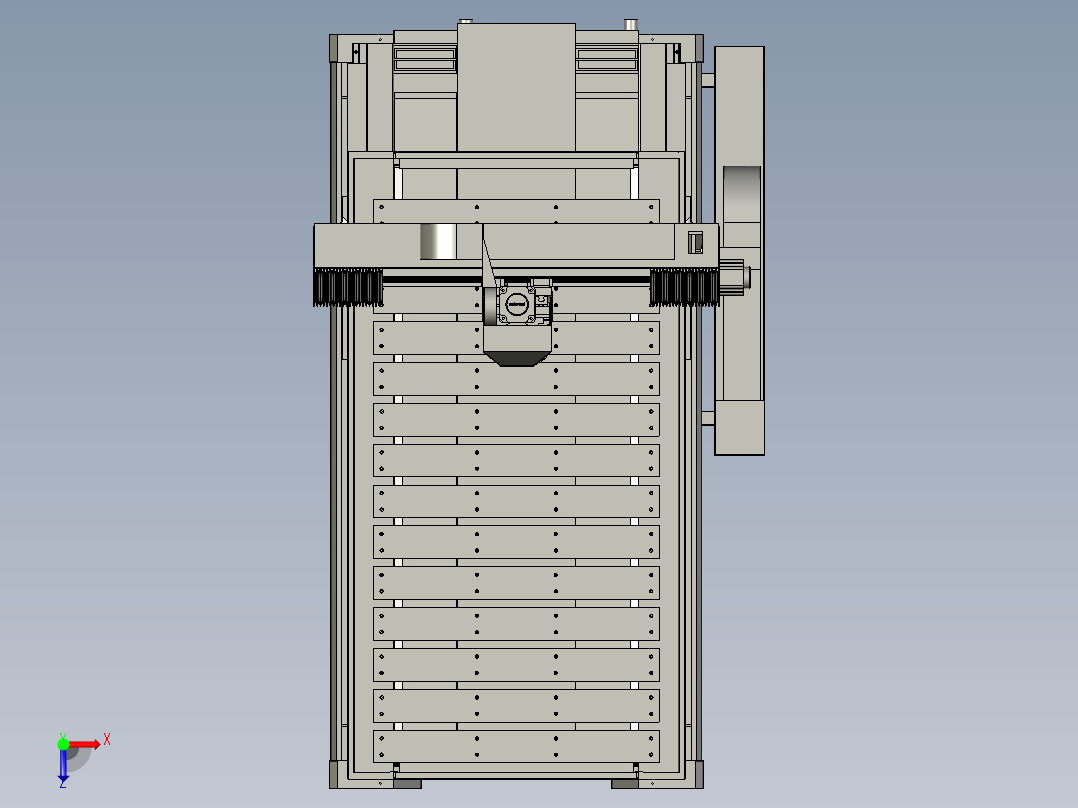The height and width of the screenshot is (808, 1078).
Task: Select the left black brush block under the gantry
Action: pos(348,287)
